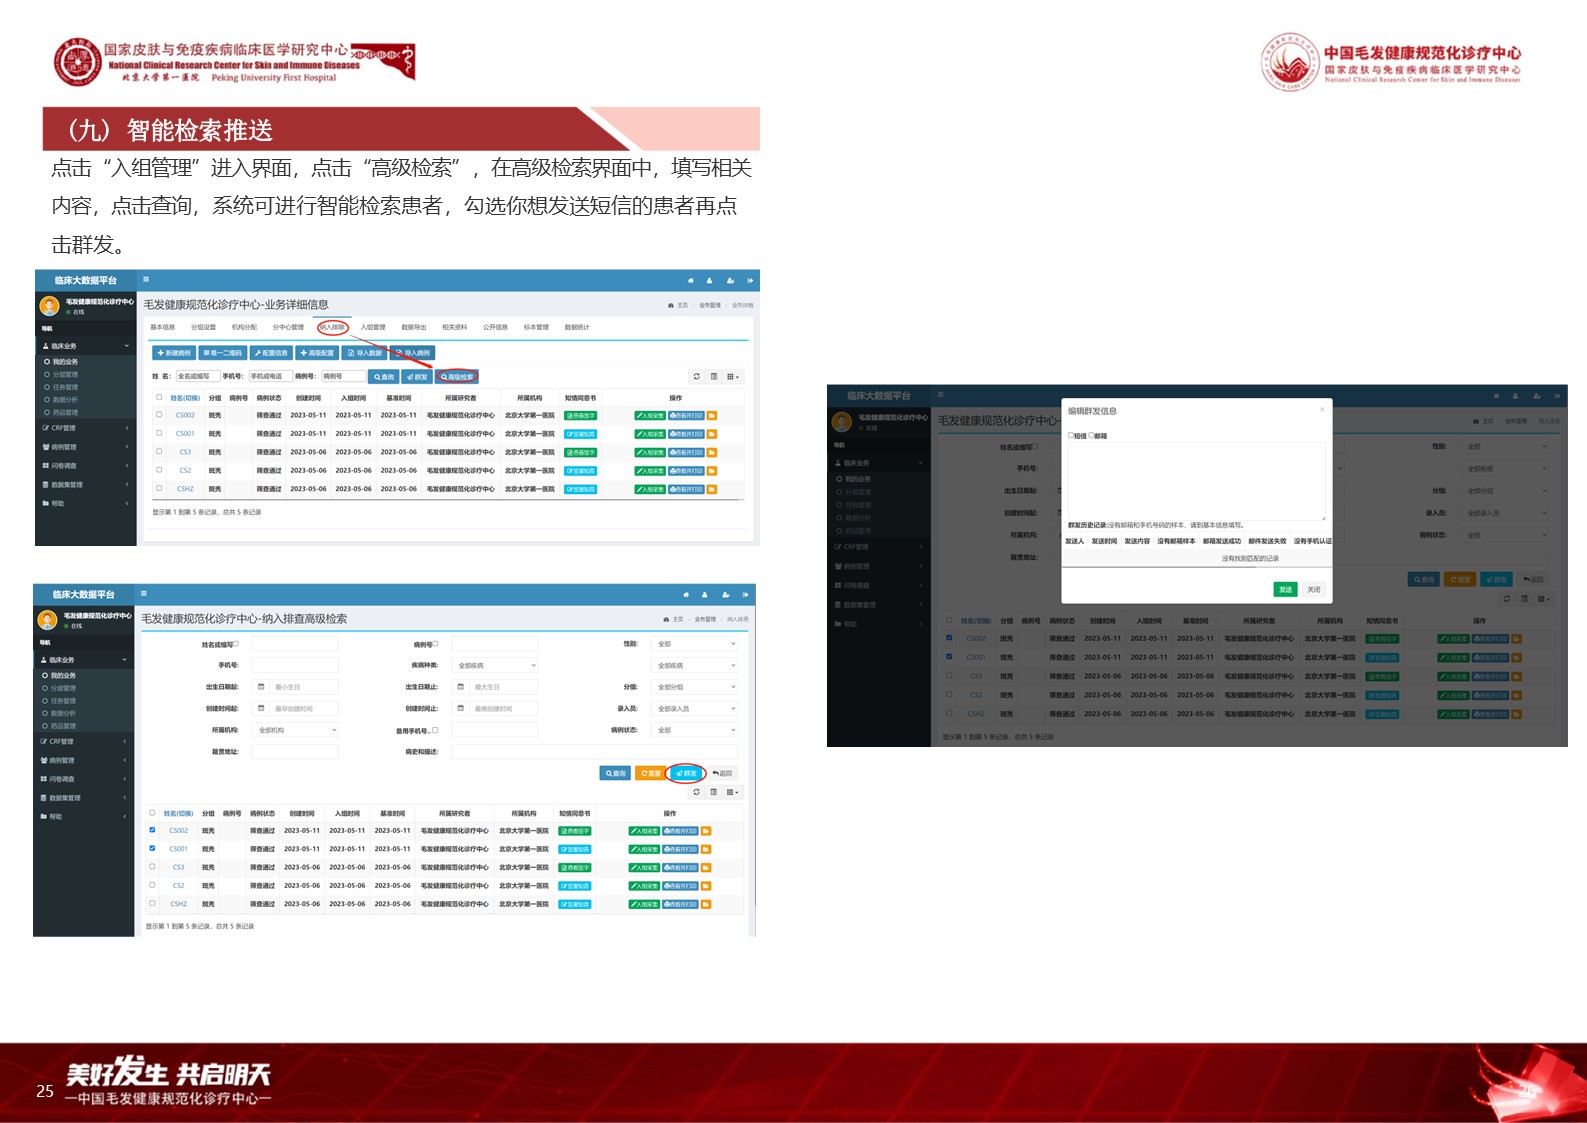Click the 导入病例 import button

pyautogui.click(x=412, y=353)
